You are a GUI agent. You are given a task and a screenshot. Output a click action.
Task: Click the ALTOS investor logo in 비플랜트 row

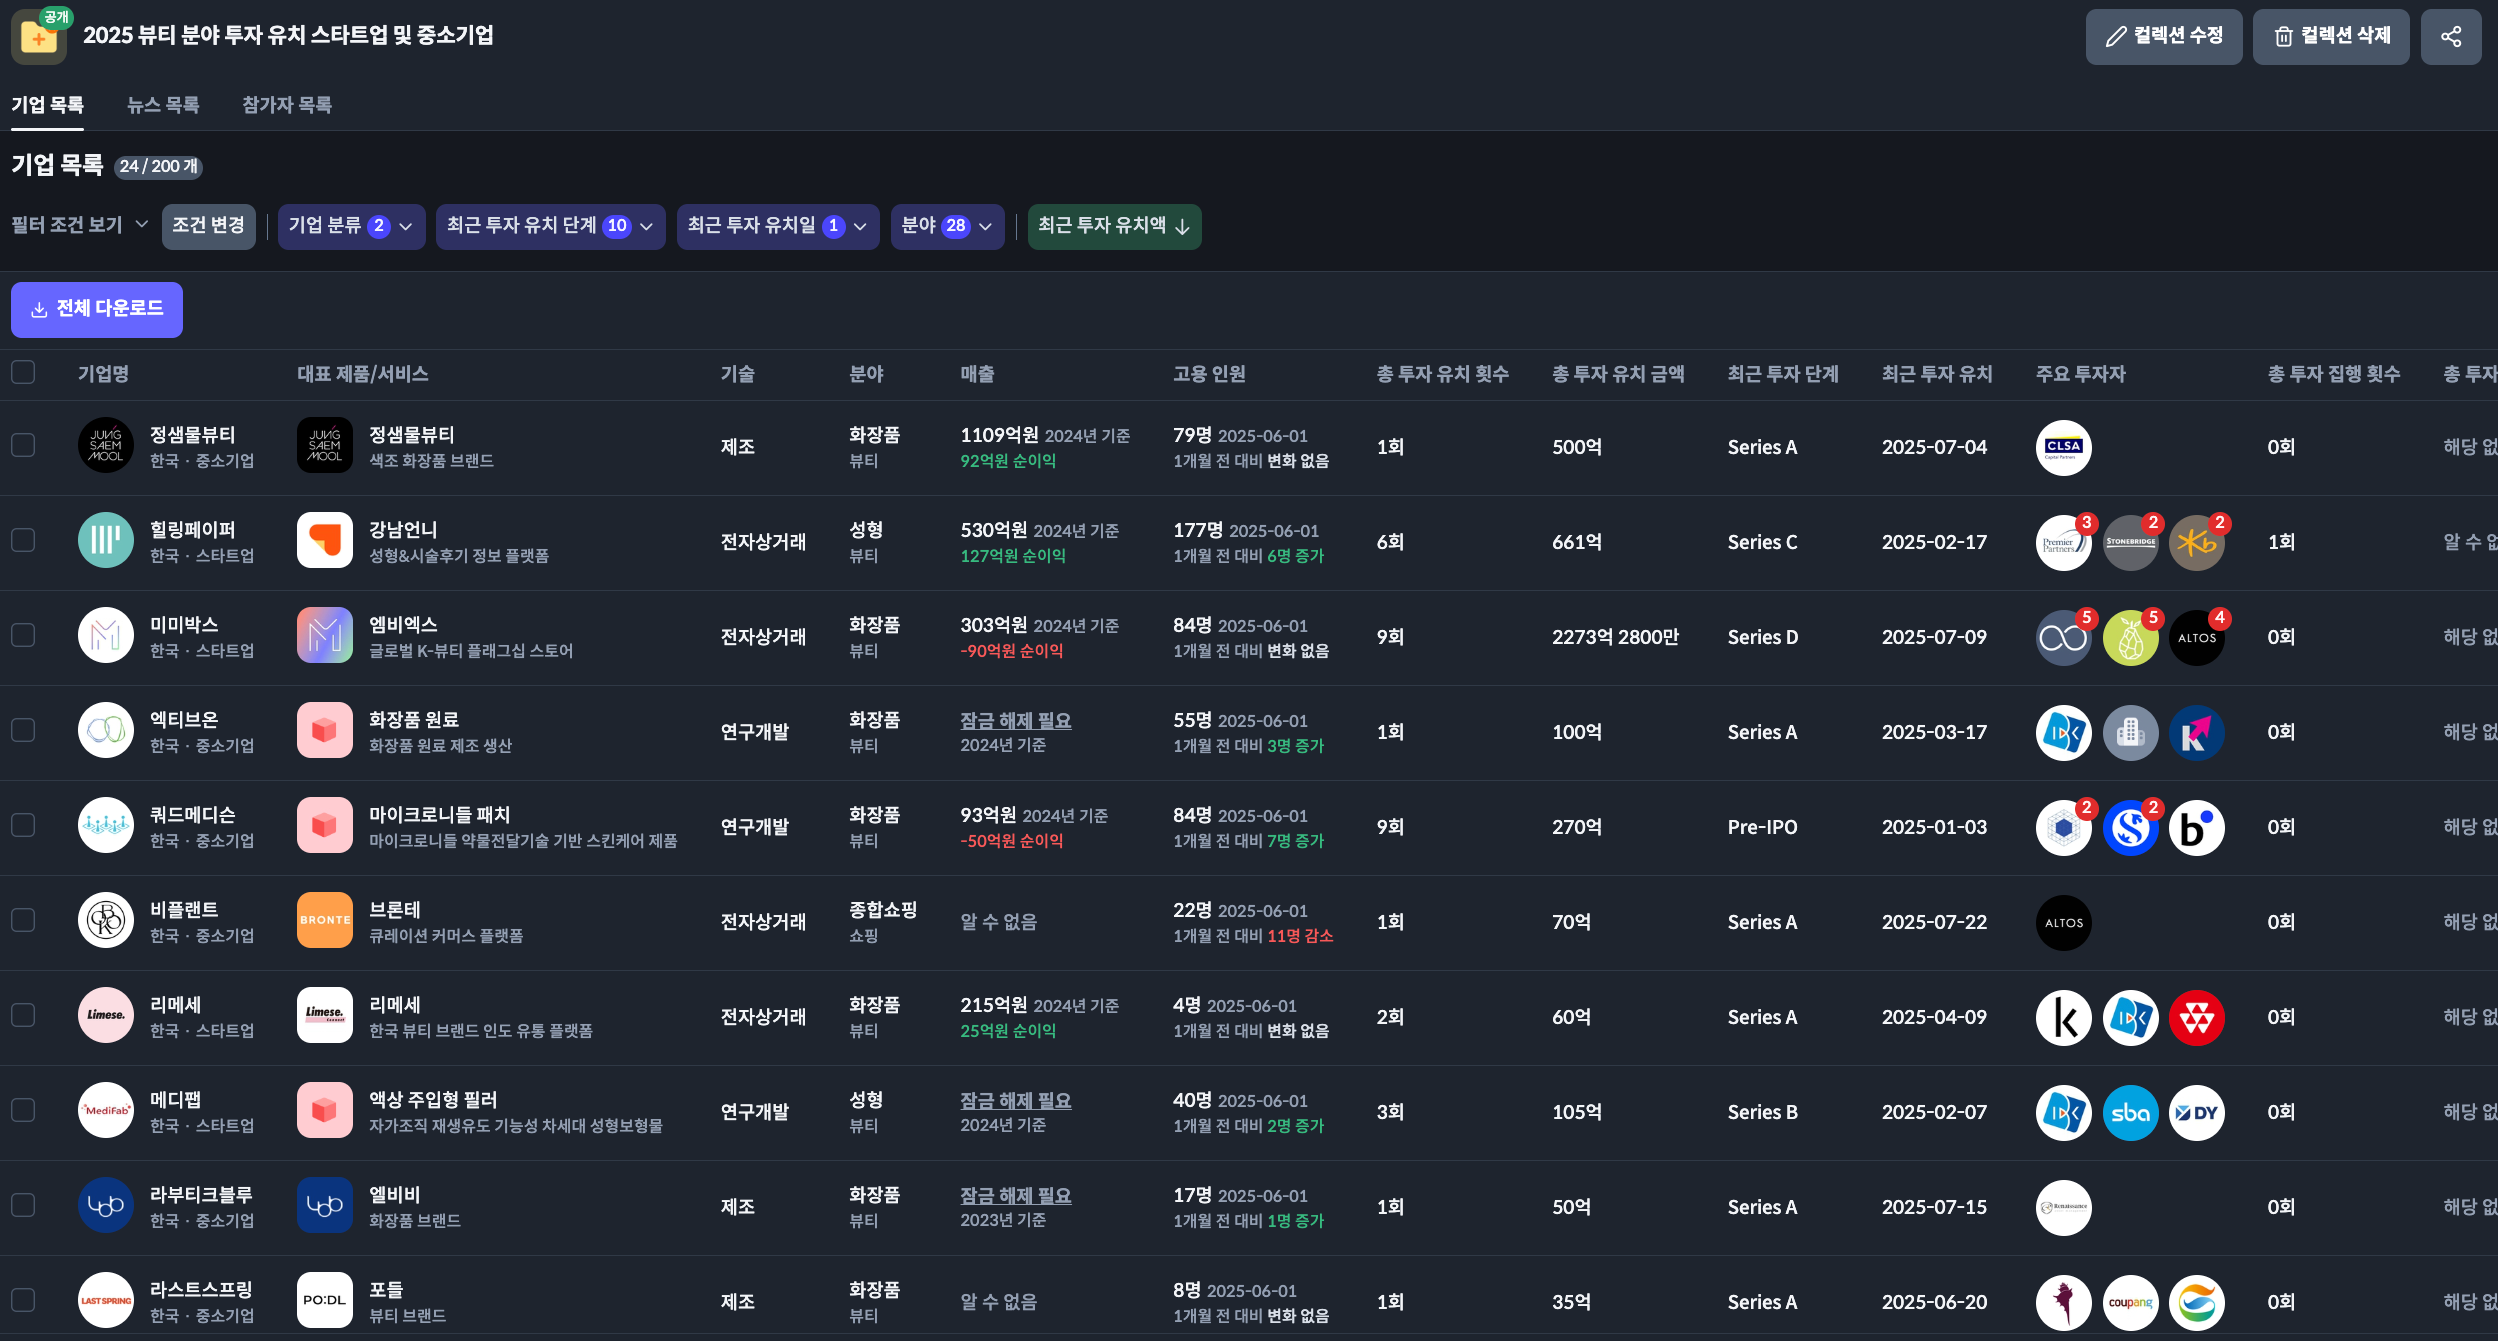tap(2063, 922)
